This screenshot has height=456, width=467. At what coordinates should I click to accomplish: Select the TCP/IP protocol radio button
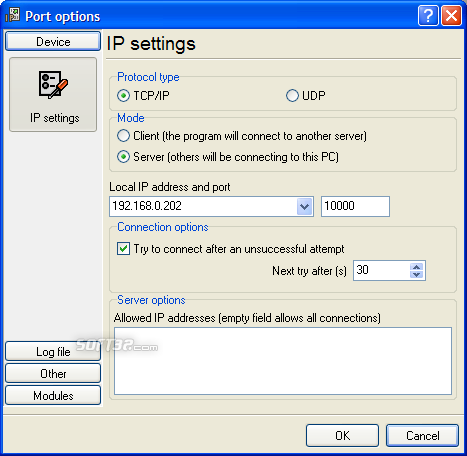(x=123, y=96)
